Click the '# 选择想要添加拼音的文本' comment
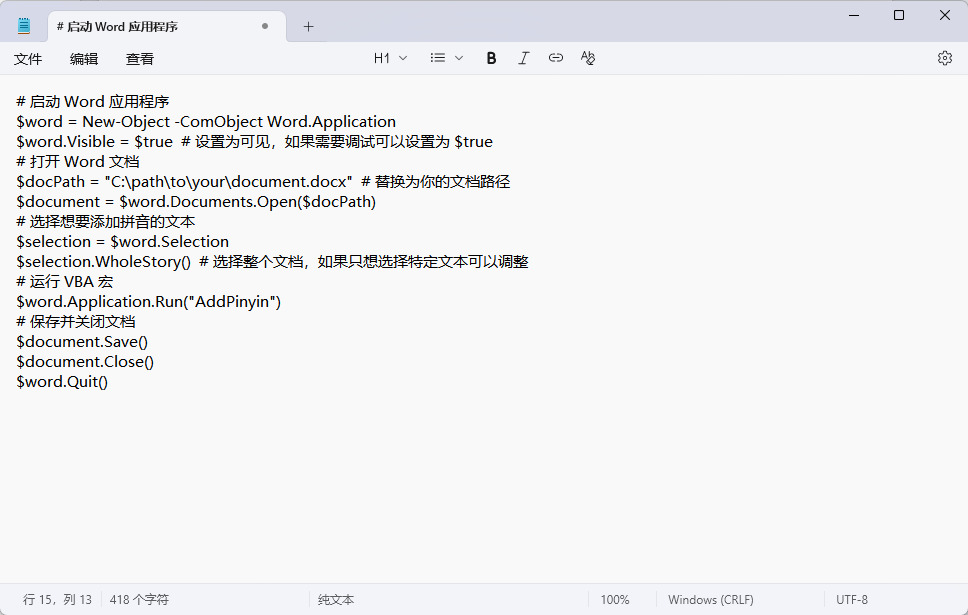Screen dimensions: 968x615 (x=106, y=222)
